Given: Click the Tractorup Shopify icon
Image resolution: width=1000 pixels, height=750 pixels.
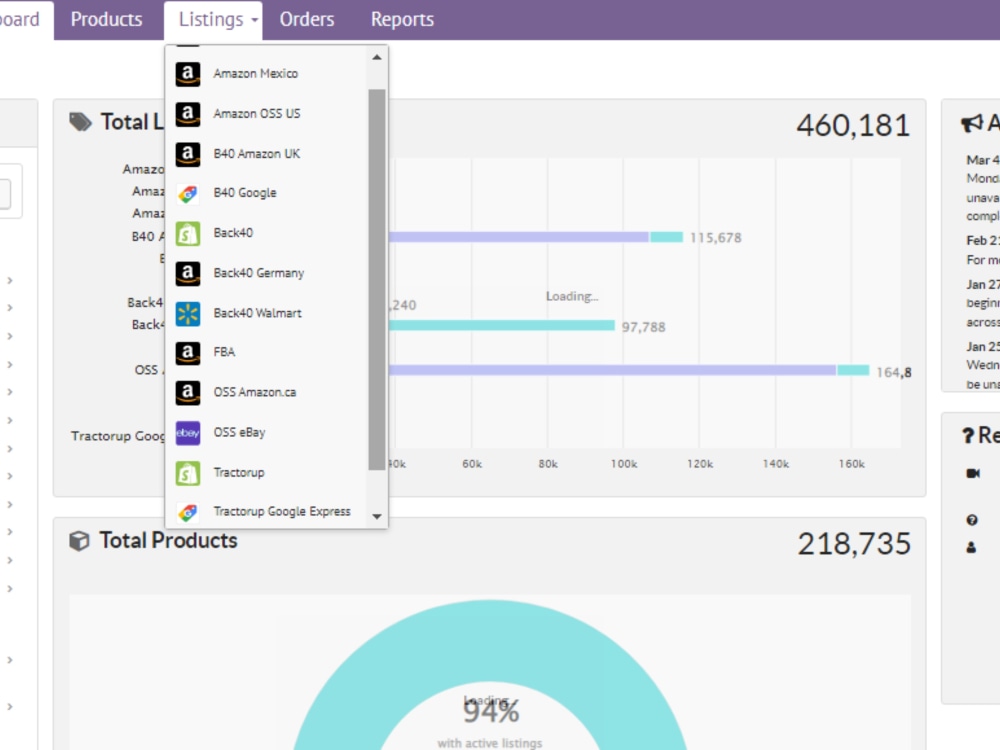Looking at the screenshot, I should (188, 473).
